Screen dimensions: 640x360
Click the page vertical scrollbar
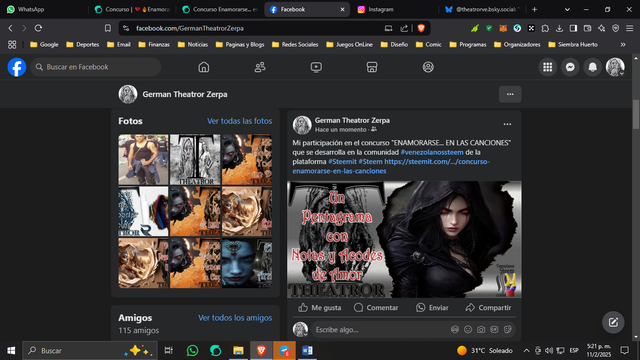(x=636, y=114)
